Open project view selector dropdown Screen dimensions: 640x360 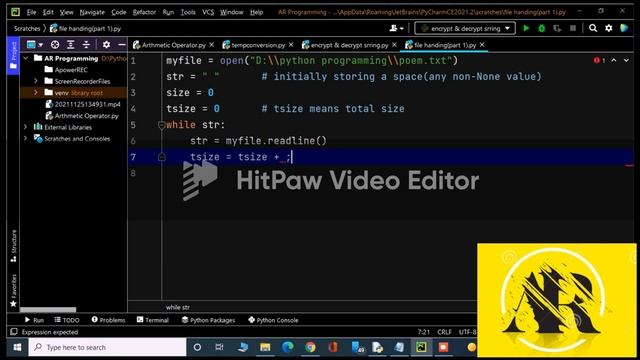coord(35,44)
